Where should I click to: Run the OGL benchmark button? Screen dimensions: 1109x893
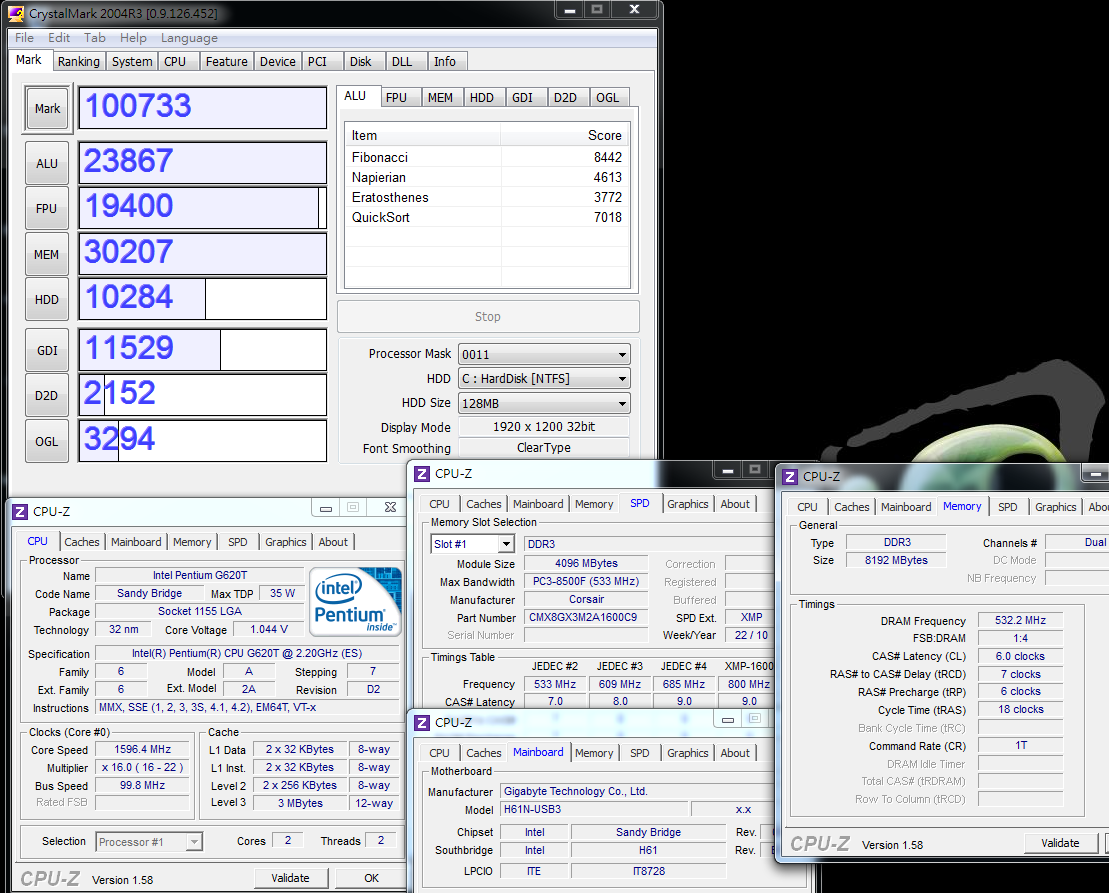pos(47,441)
